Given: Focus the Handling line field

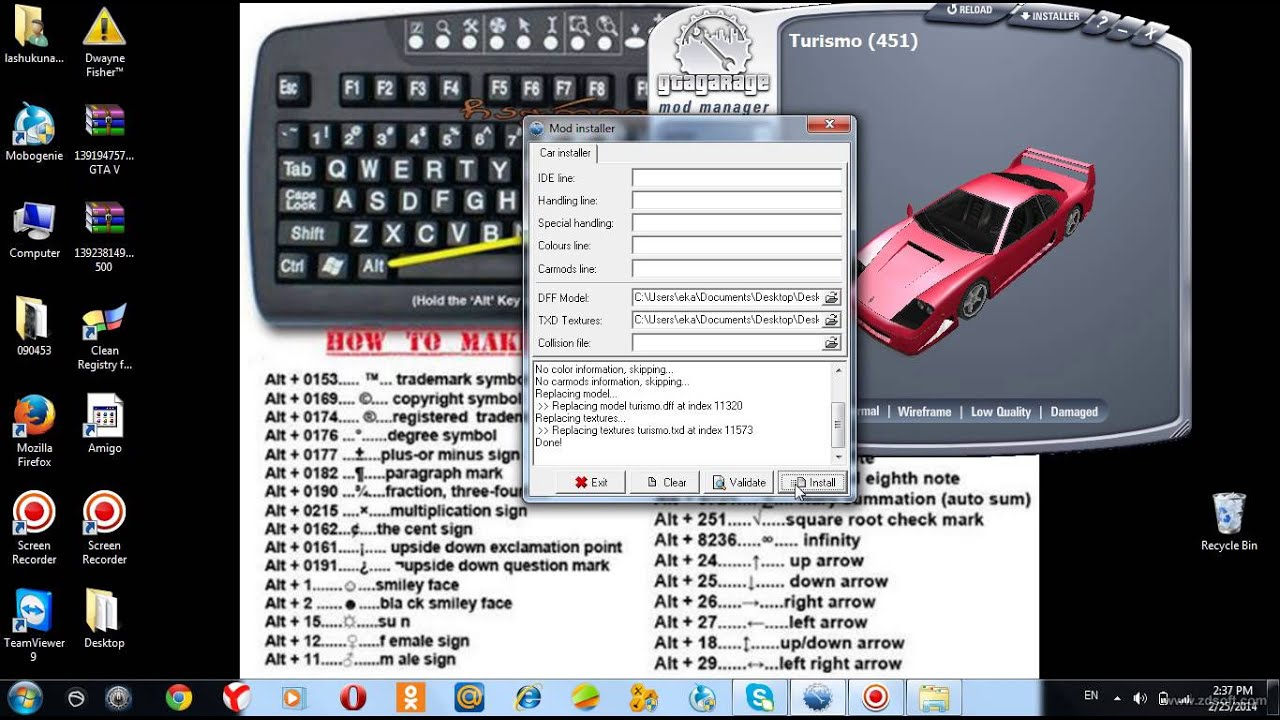Looking at the screenshot, I should coord(737,201).
